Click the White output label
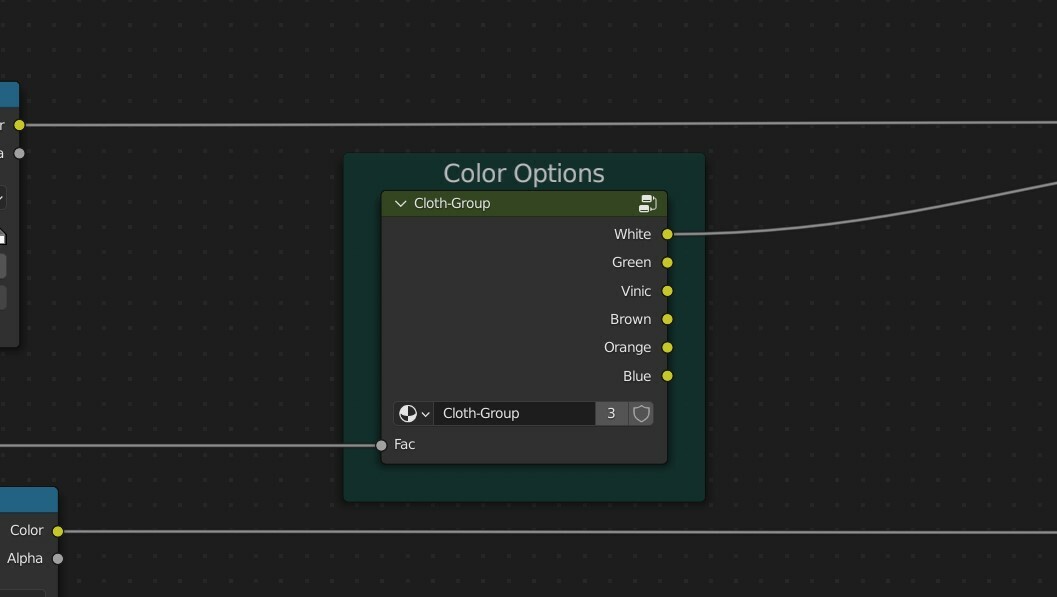The image size is (1057, 597). click(632, 234)
